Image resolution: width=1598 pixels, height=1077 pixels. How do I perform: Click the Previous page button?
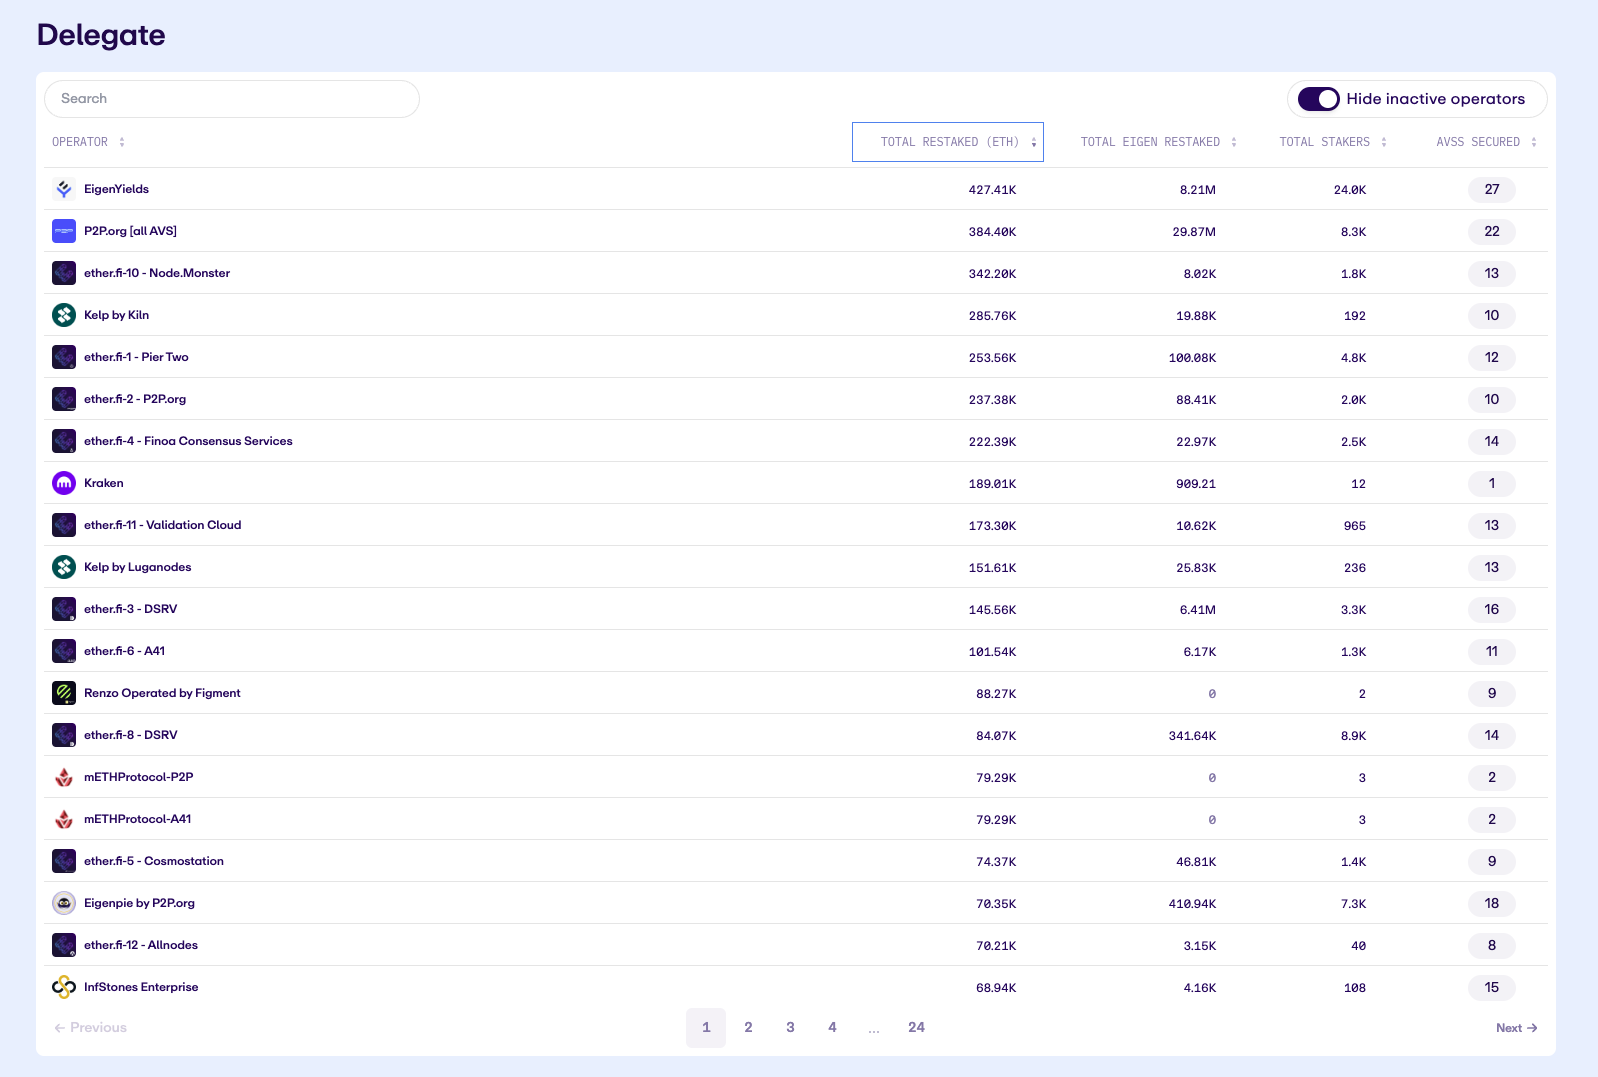(90, 1028)
